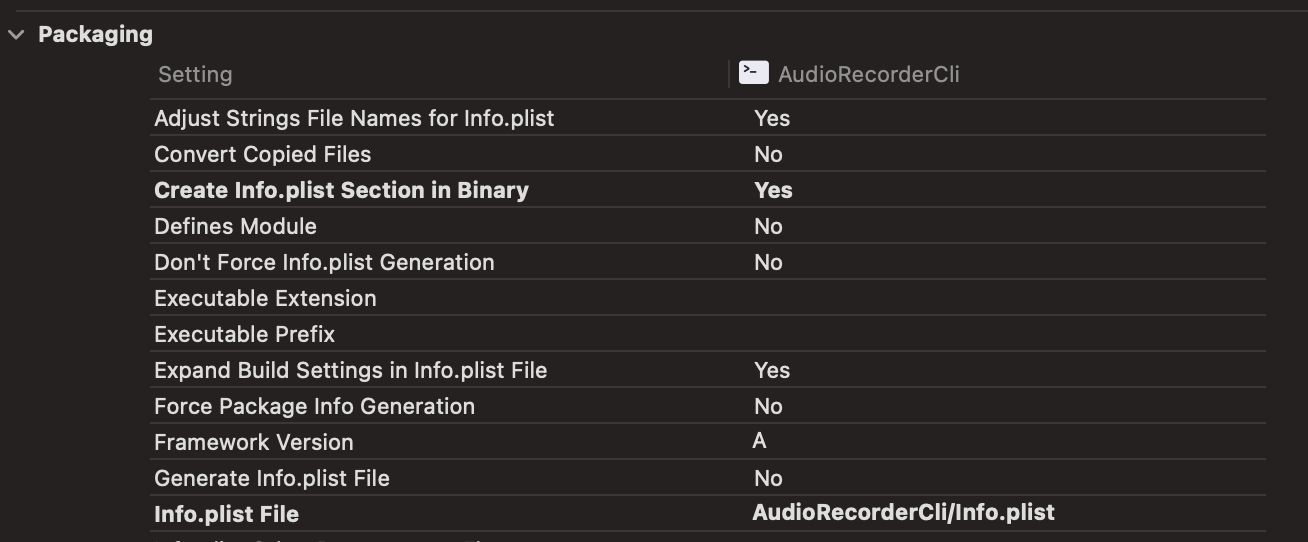Select the Setting column header
The width and height of the screenshot is (1308, 542).
[x=195, y=74]
